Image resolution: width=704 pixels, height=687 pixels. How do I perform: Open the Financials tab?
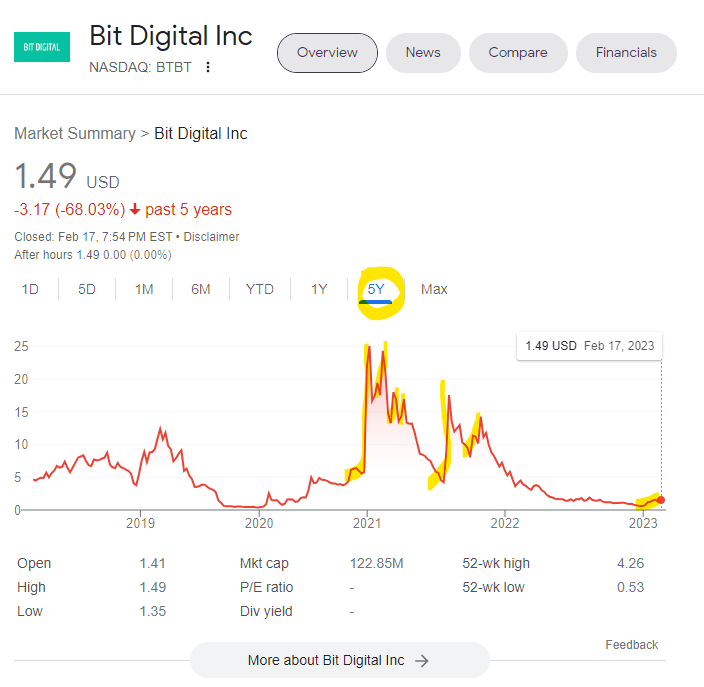[x=626, y=53]
